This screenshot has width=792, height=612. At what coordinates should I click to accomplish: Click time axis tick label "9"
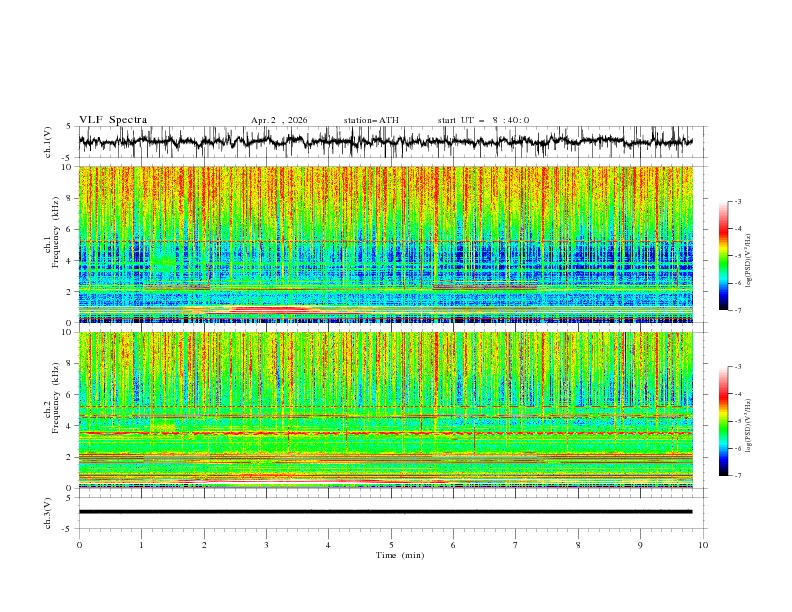[640, 545]
